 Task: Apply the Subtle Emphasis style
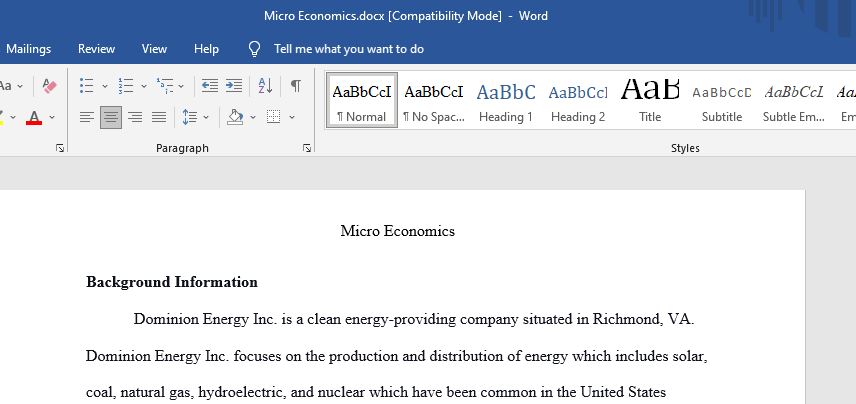click(794, 100)
